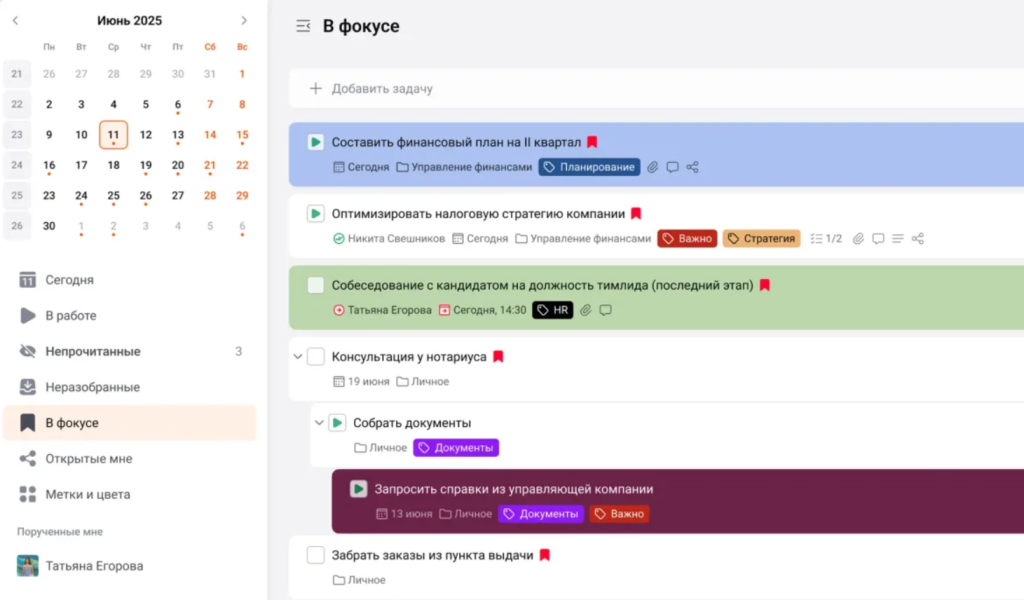Click 19 июня date on notary task
The width and height of the screenshot is (1024, 600).
click(x=361, y=381)
